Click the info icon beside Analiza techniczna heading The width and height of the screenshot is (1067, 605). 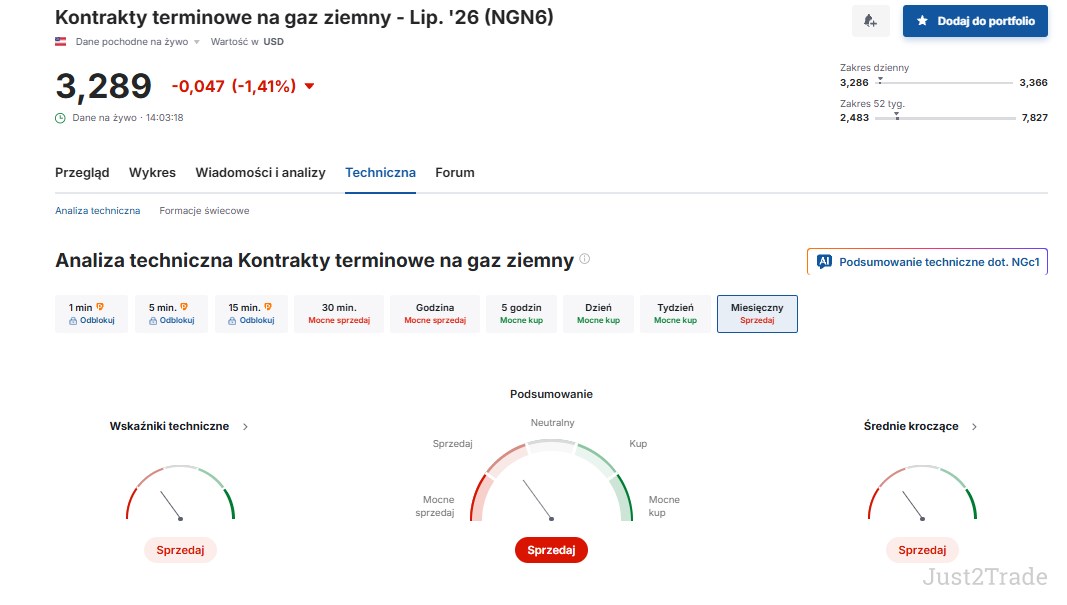[585, 259]
